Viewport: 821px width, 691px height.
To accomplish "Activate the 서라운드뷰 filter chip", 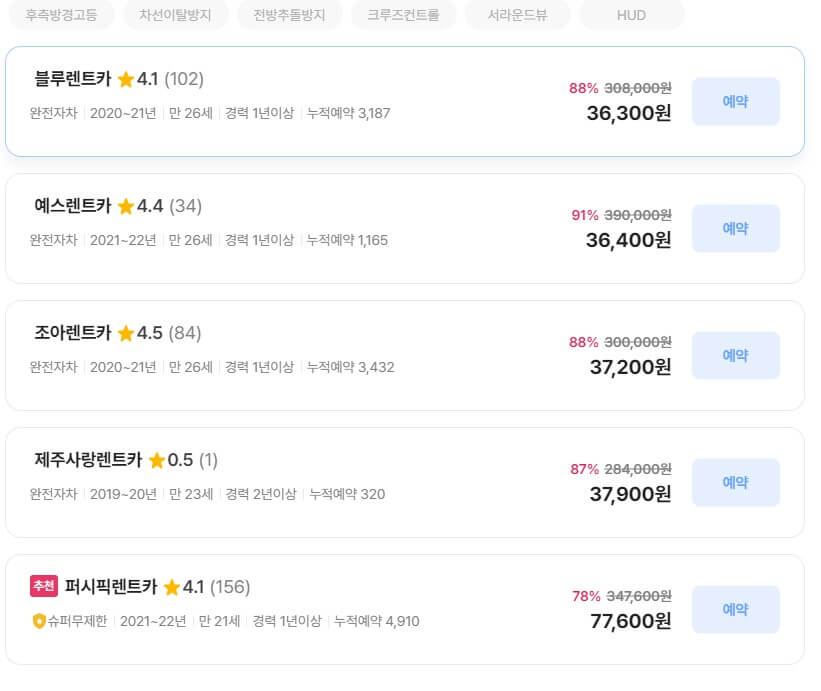I will coord(517,15).
